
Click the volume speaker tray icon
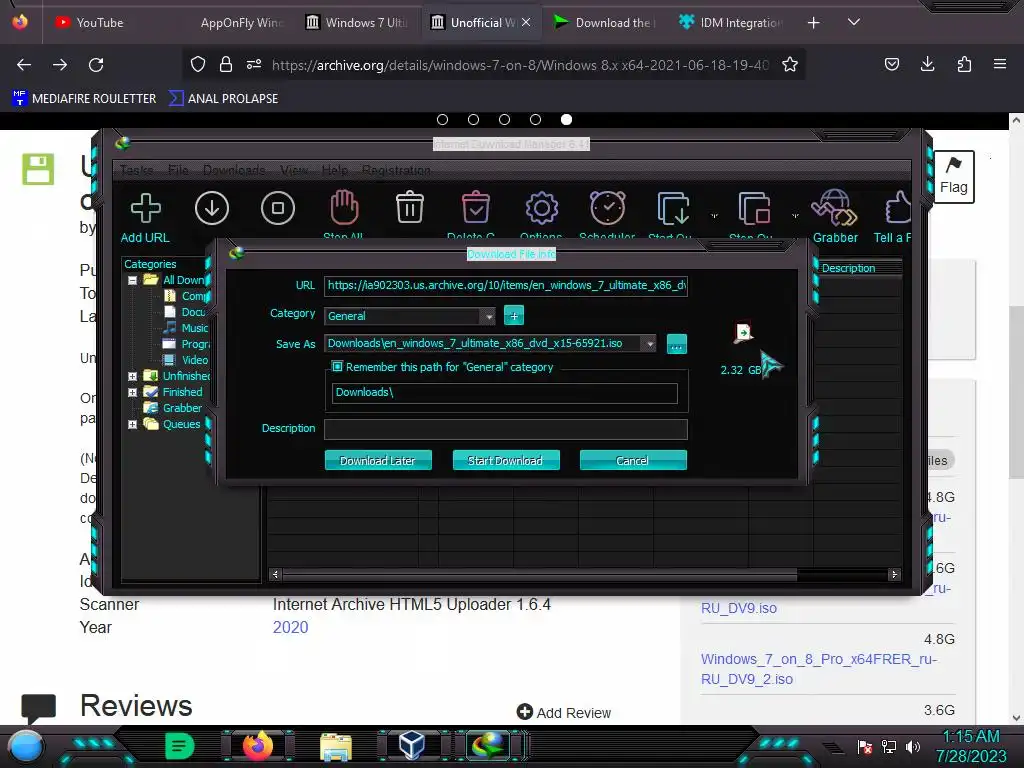coord(913,746)
